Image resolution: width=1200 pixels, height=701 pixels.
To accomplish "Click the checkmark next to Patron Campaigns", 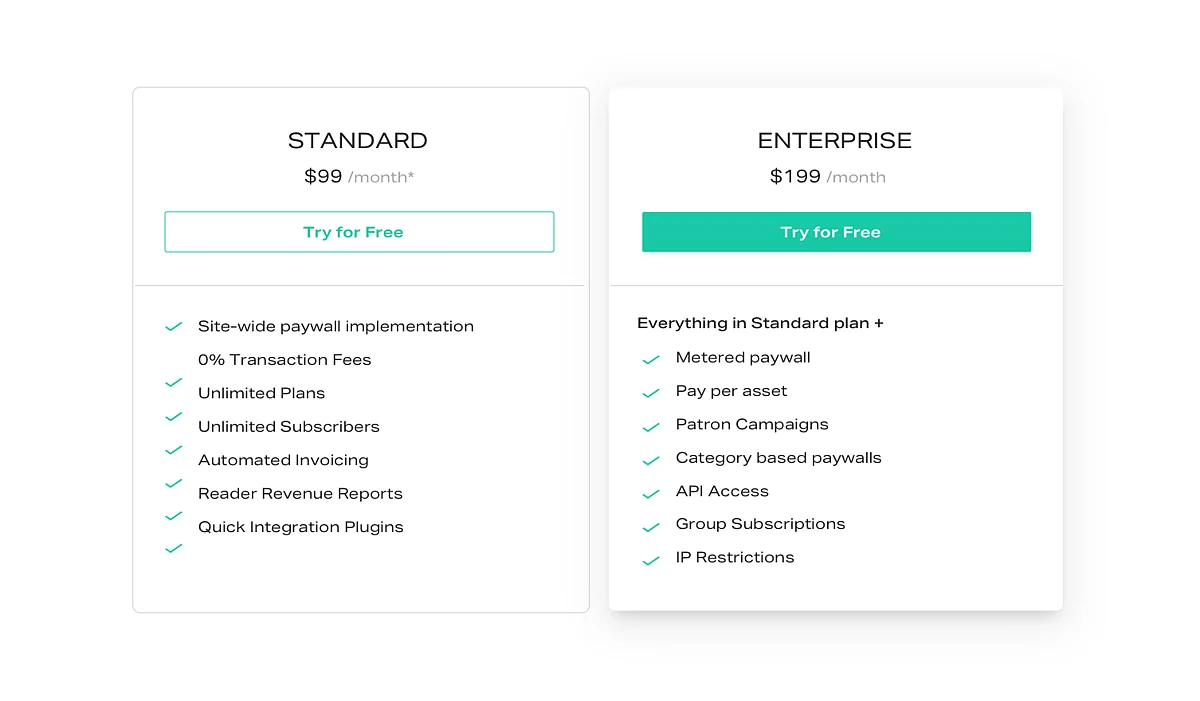I will click(x=651, y=427).
